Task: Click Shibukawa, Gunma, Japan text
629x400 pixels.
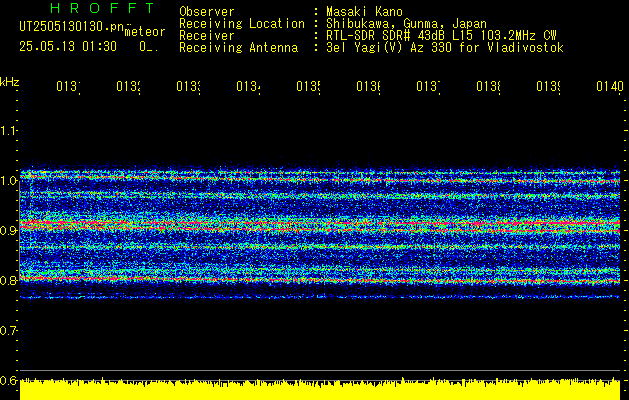Action: click(406, 24)
